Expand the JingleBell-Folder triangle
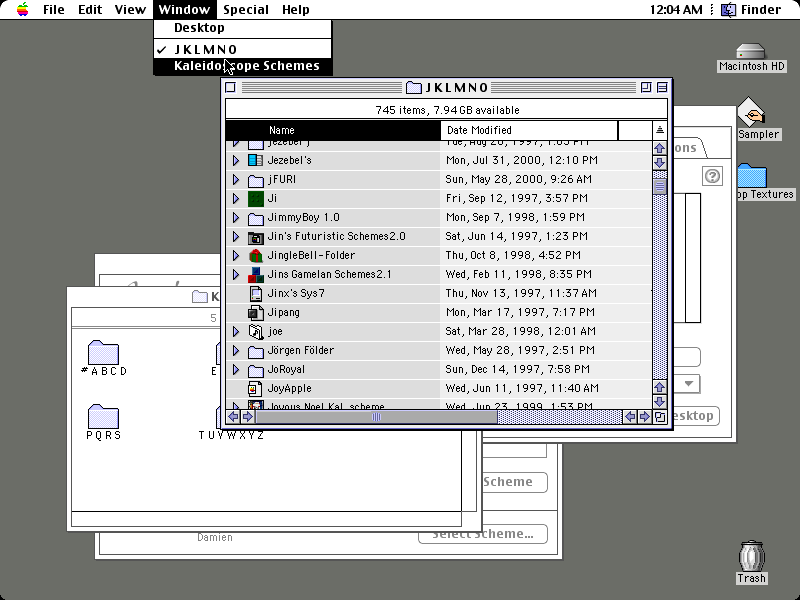 pyautogui.click(x=236, y=256)
